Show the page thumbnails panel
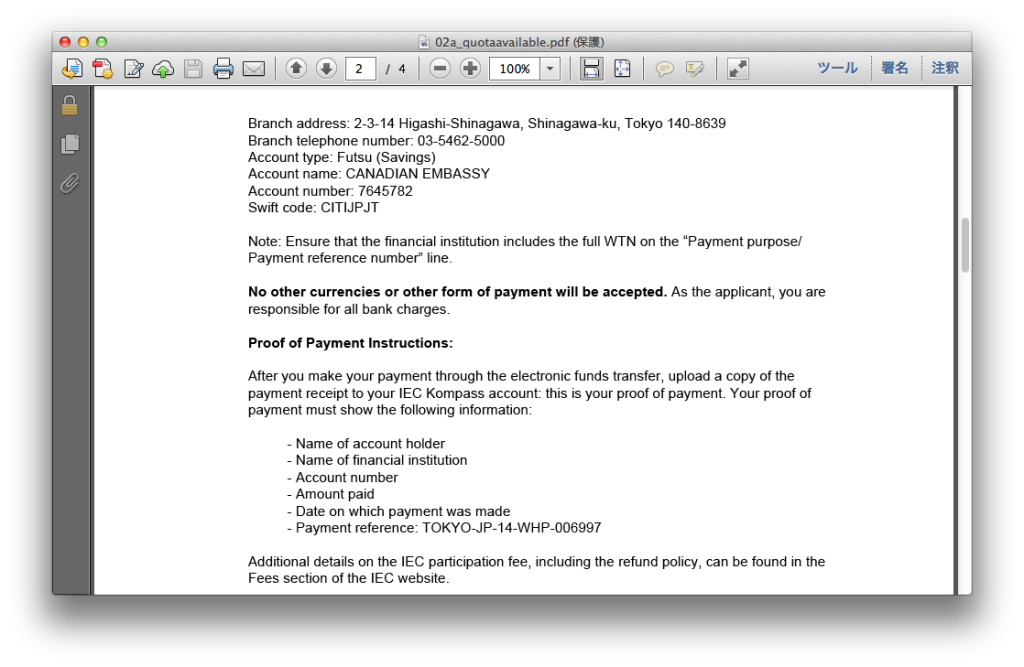Viewport: 1024px width, 667px height. (x=69, y=144)
